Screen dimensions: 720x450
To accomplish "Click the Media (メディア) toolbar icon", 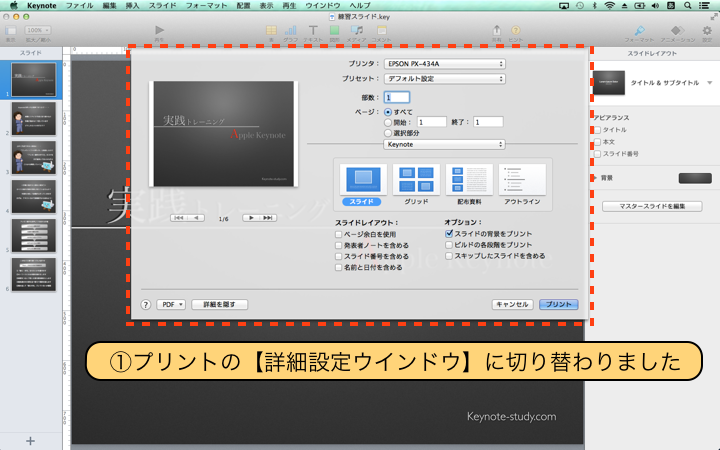I will [x=357, y=30].
